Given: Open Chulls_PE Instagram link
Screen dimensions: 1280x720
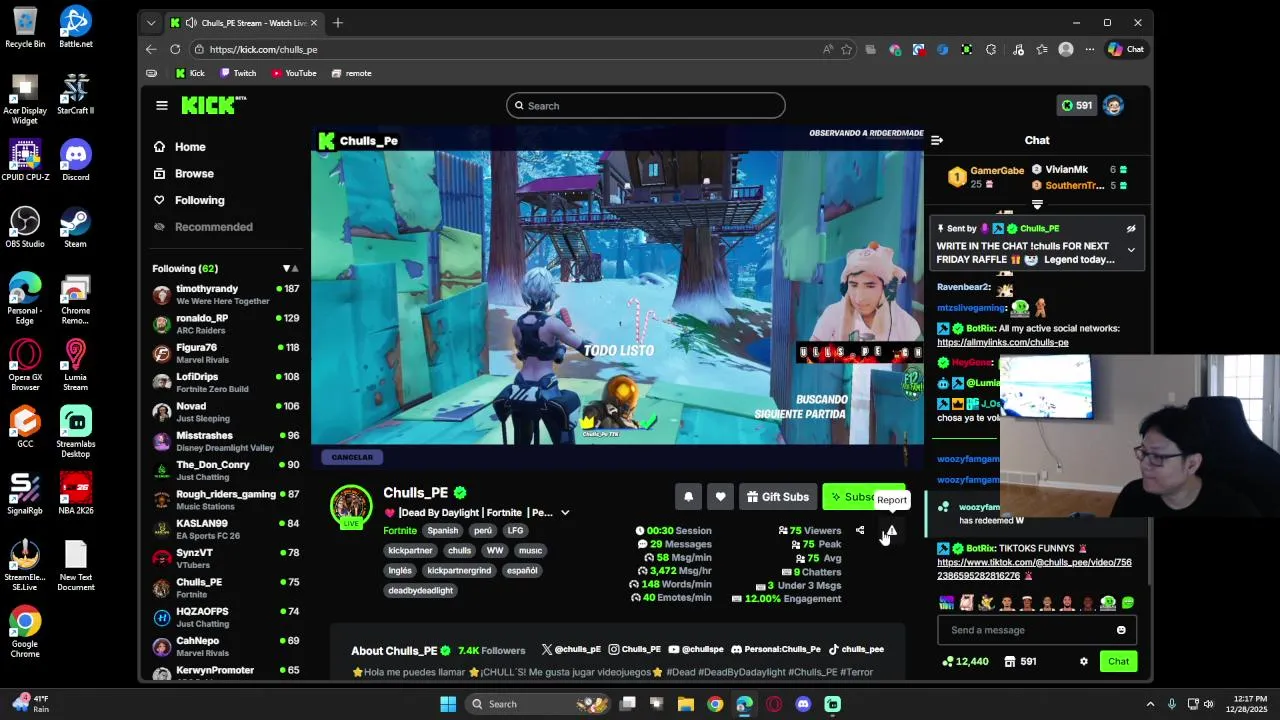Looking at the screenshot, I should pos(635,650).
